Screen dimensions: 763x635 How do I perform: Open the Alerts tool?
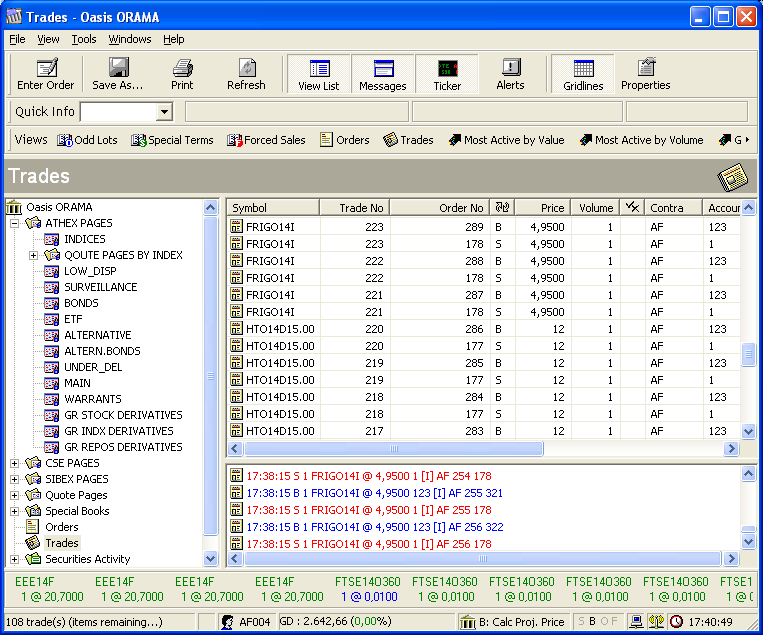click(x=510, y=74)
